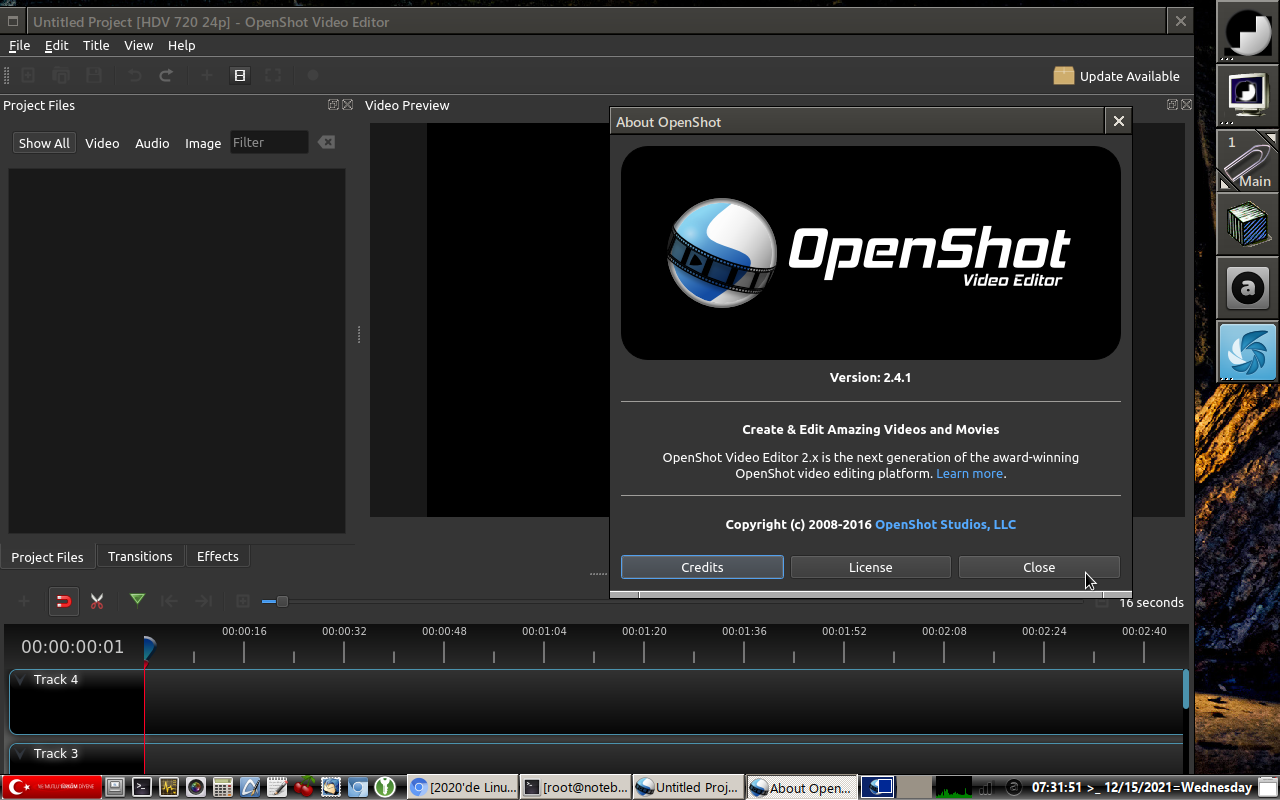Select the Show All filter
This screenshot has width=1280, height=800.
tap(44, 143)
